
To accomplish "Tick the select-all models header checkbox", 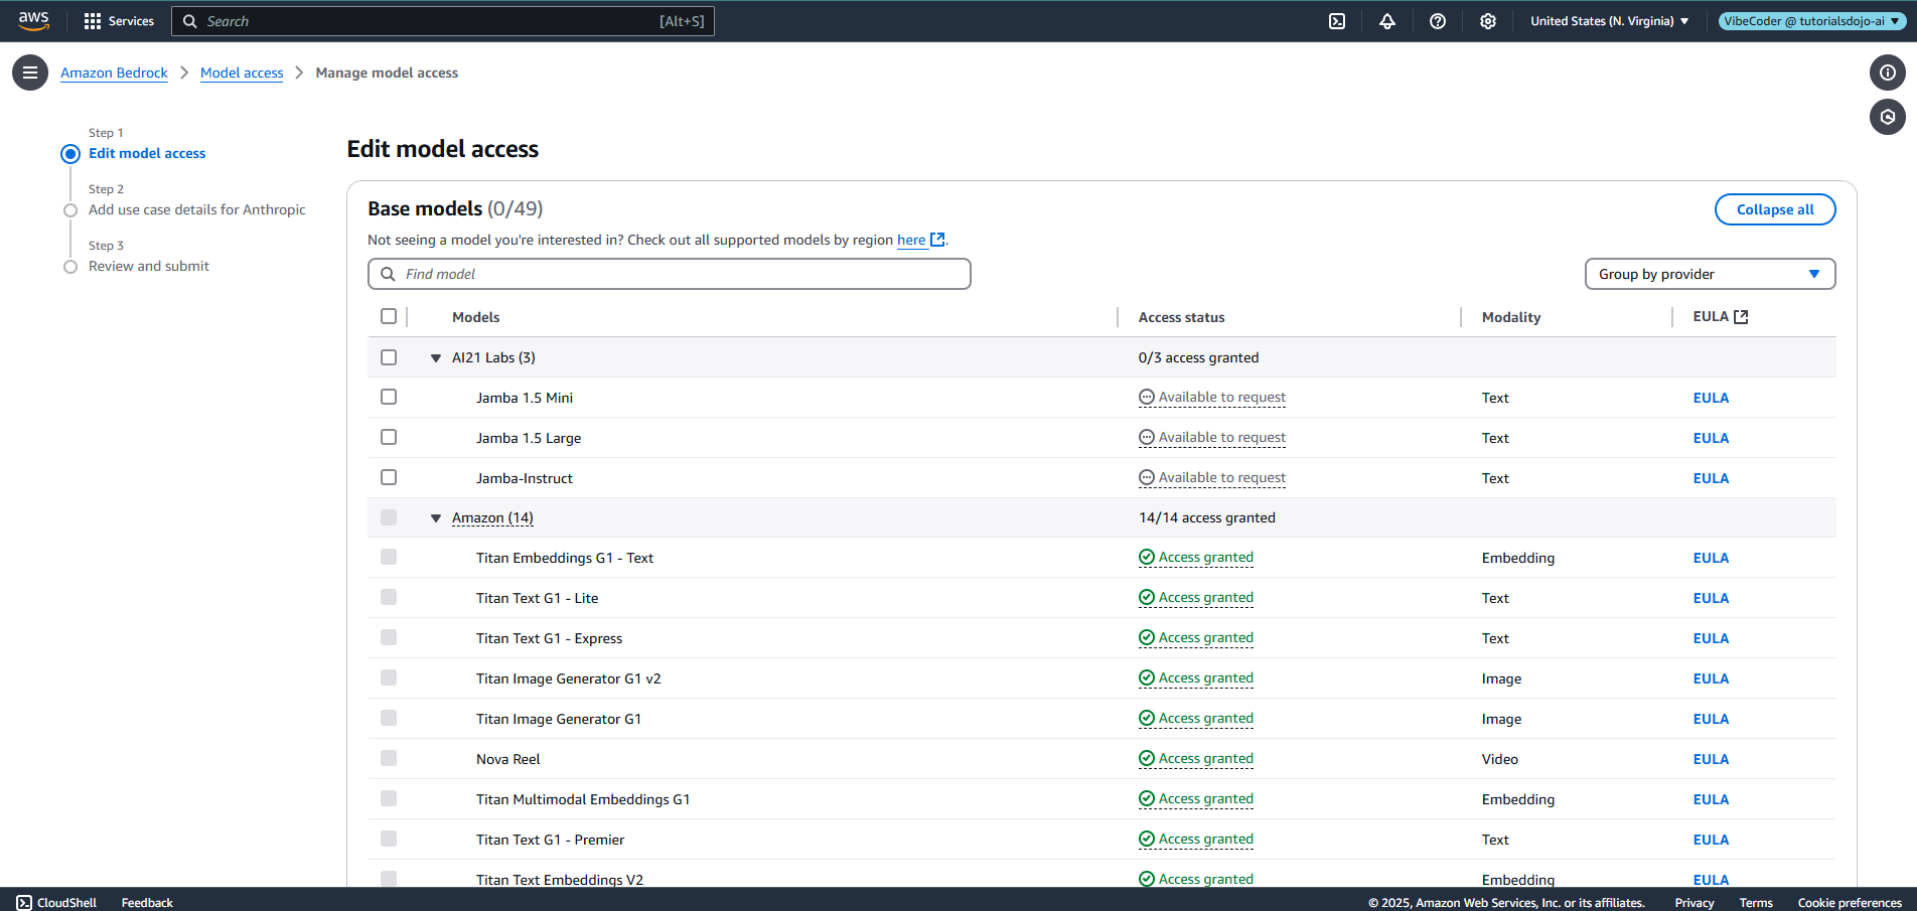I will [389, 316].
